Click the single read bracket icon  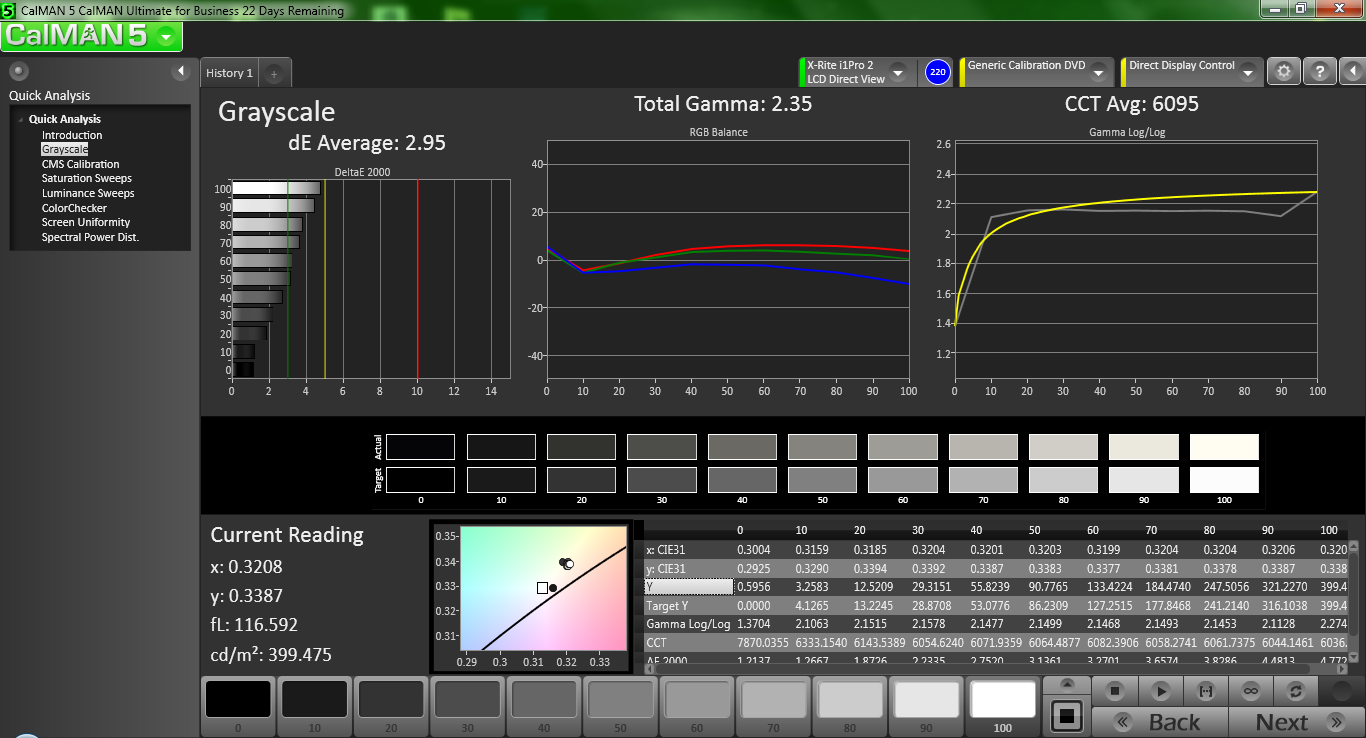(x=1205, y=691)
